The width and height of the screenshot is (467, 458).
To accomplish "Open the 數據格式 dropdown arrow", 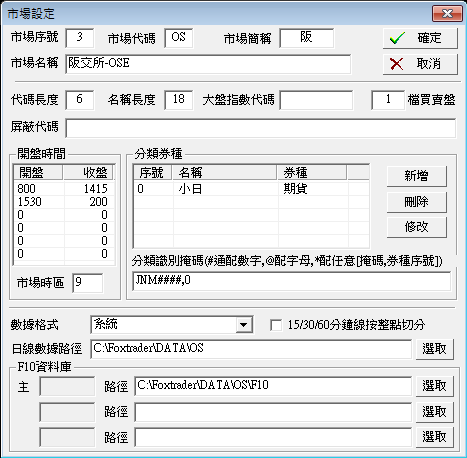I will tap(244, 325).
